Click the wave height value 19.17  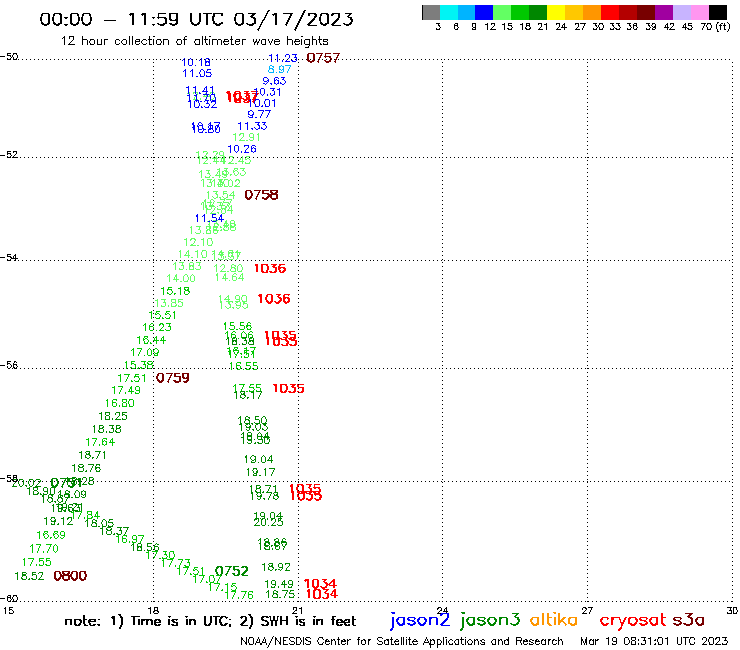click(261, 472)
